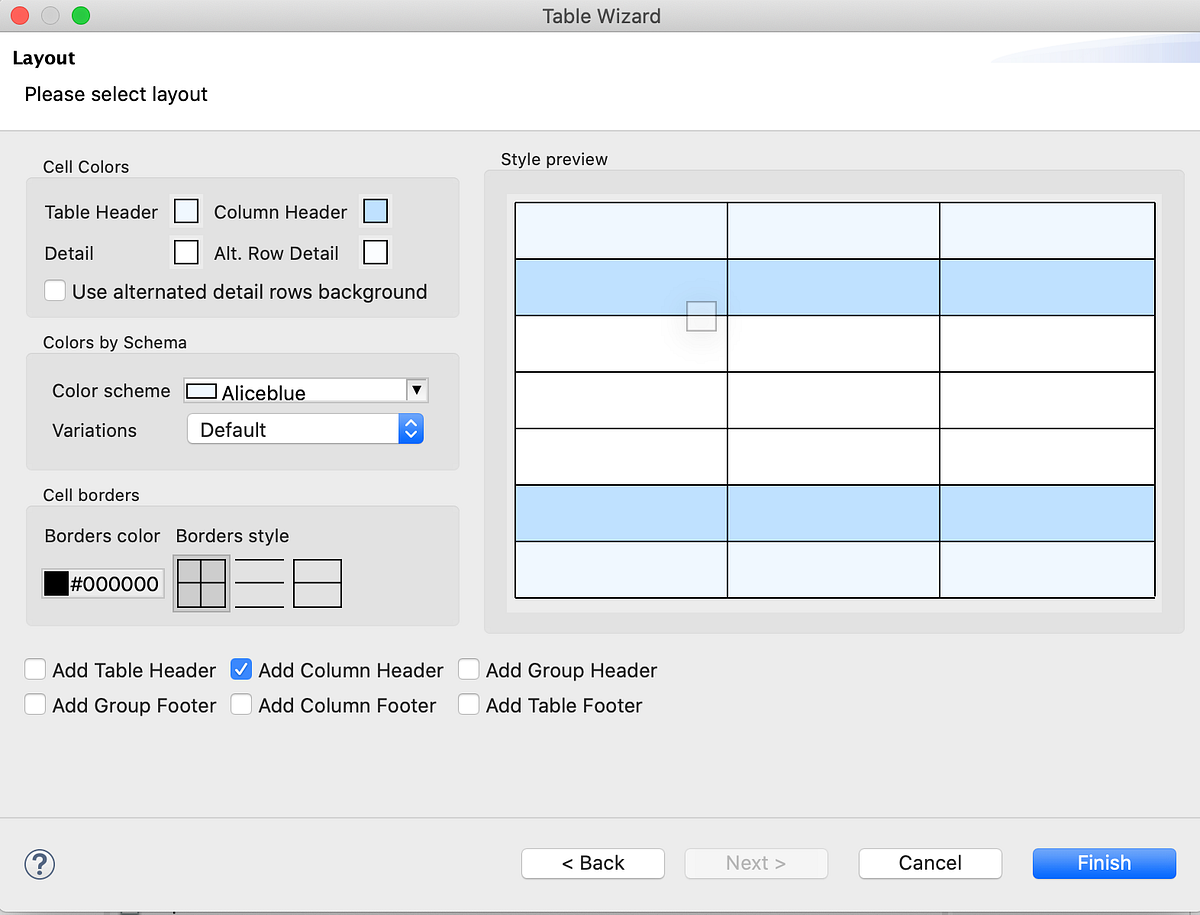Viewport: 1200px width, 915px height.
Task: Select the outer border only style
Action: pos(317,583)
